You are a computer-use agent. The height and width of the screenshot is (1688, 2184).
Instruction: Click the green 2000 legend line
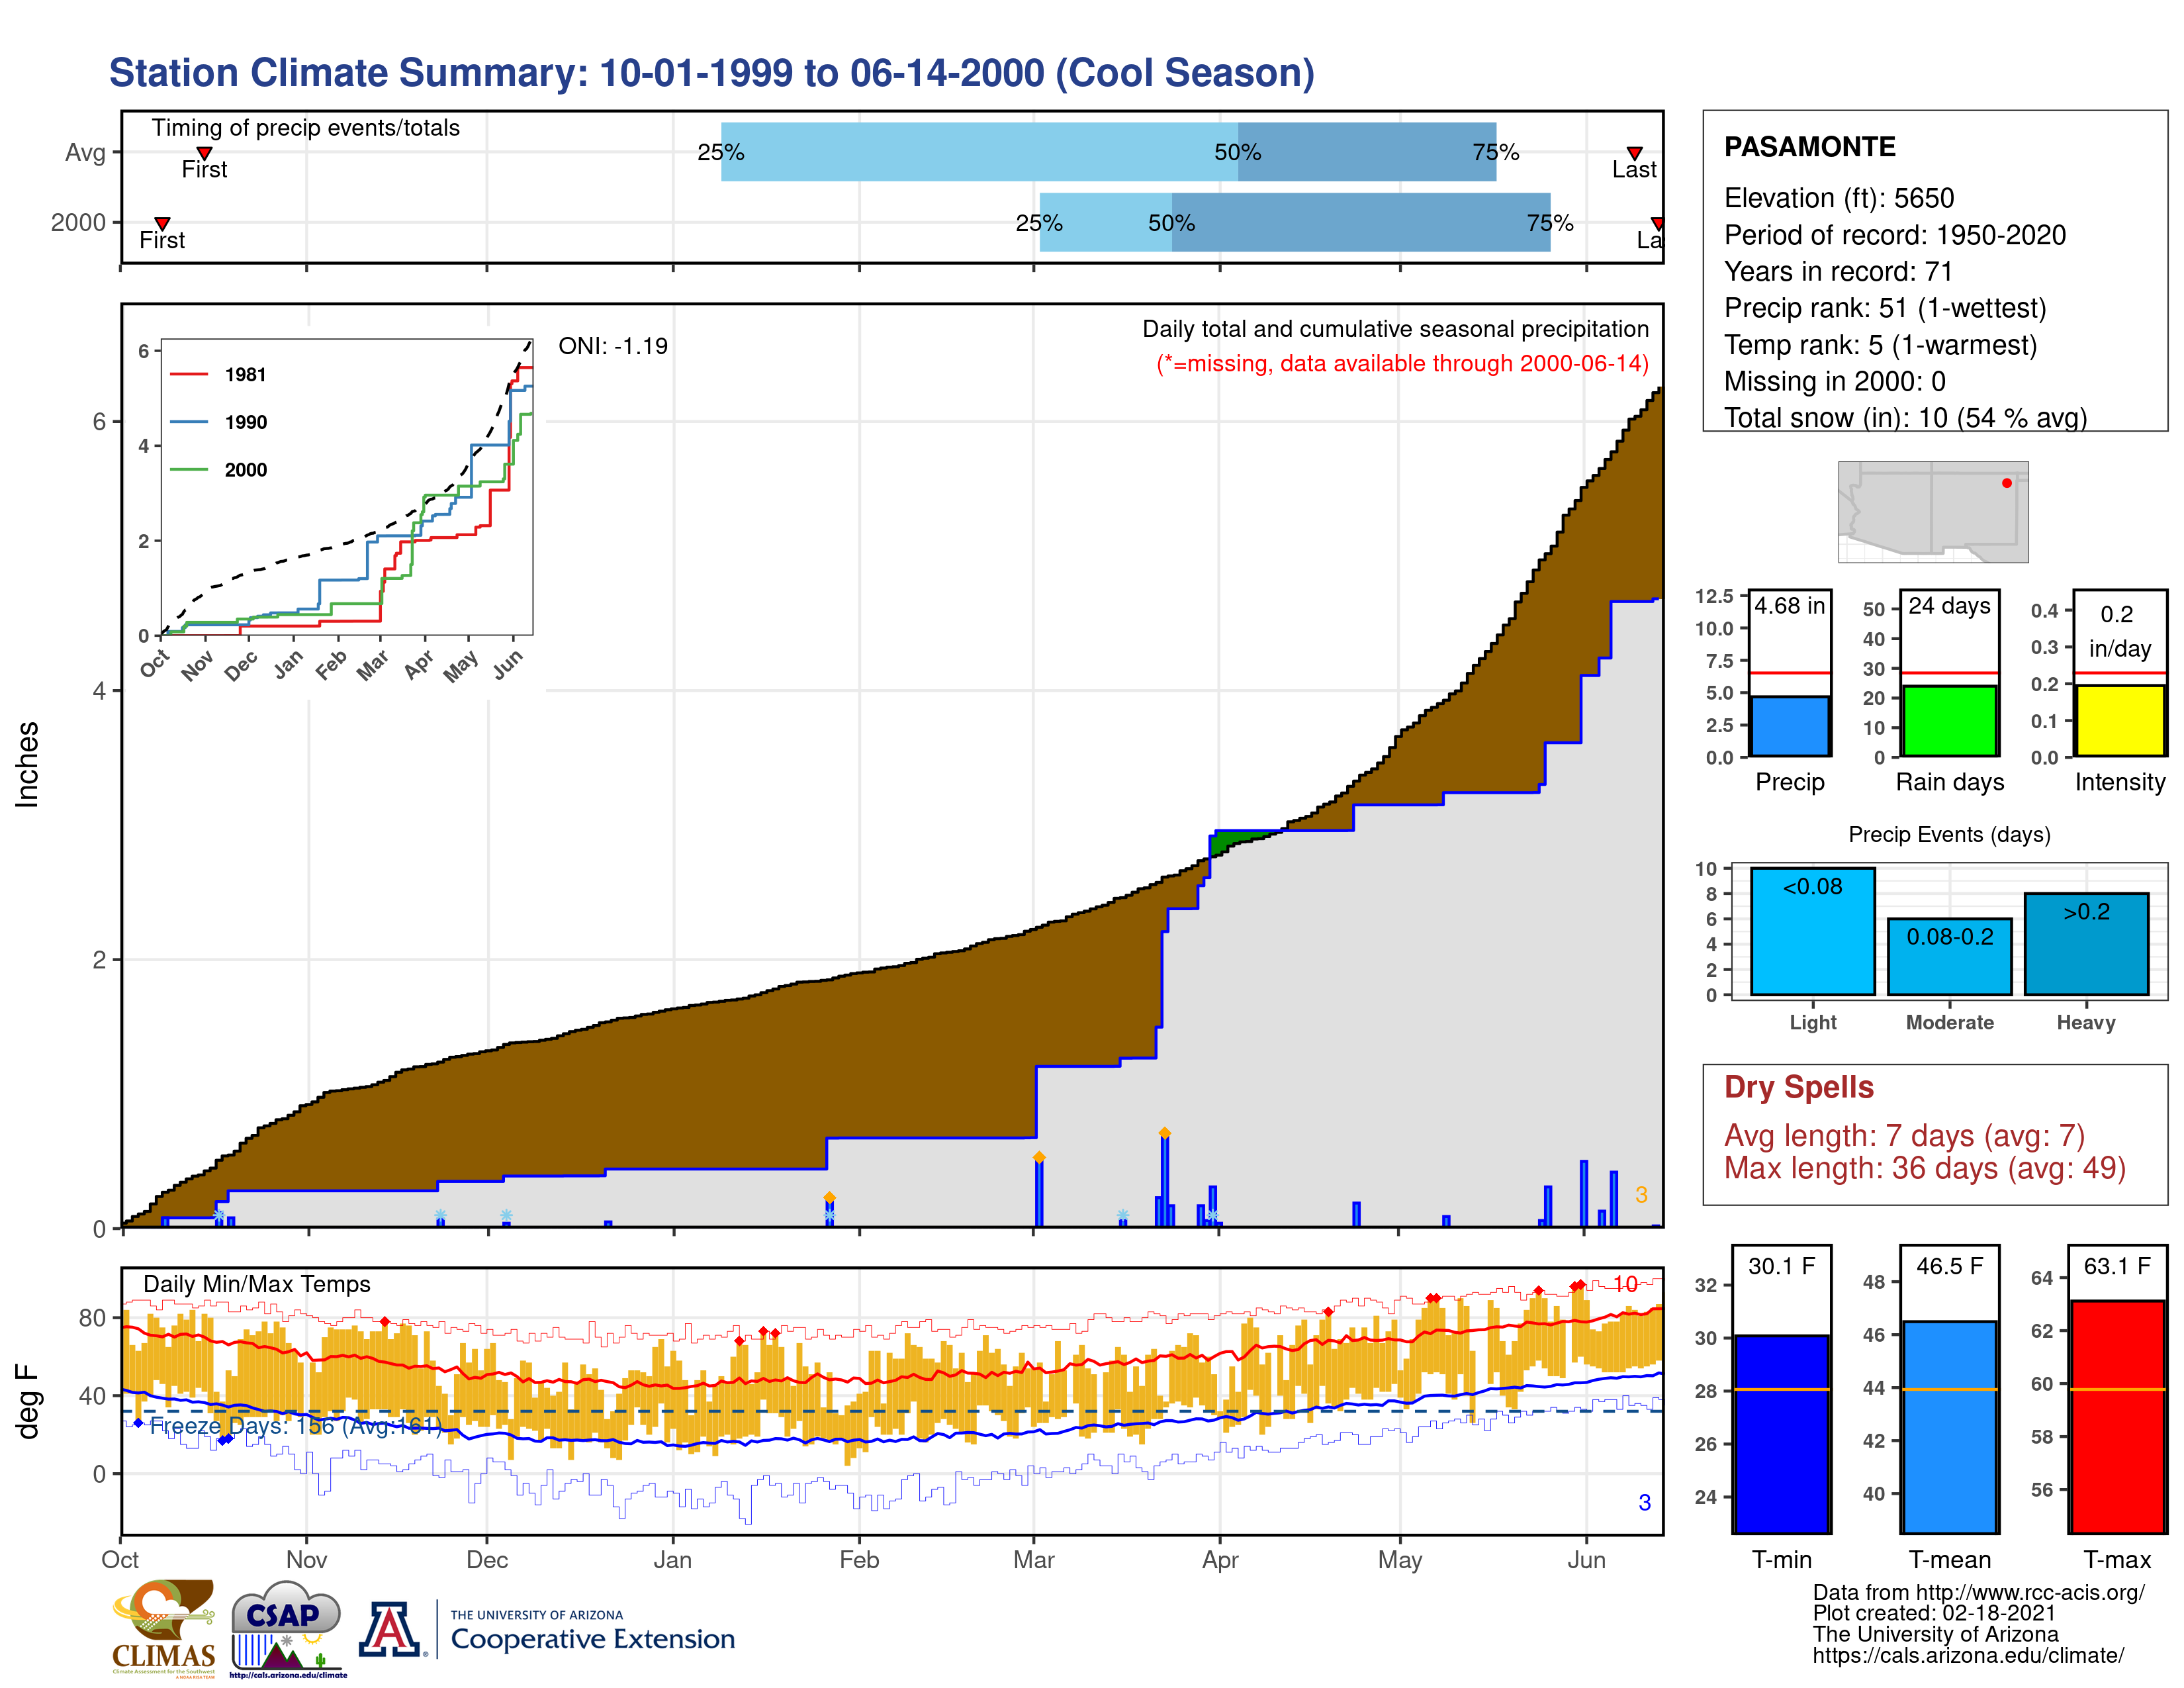[x=189, y=470]
